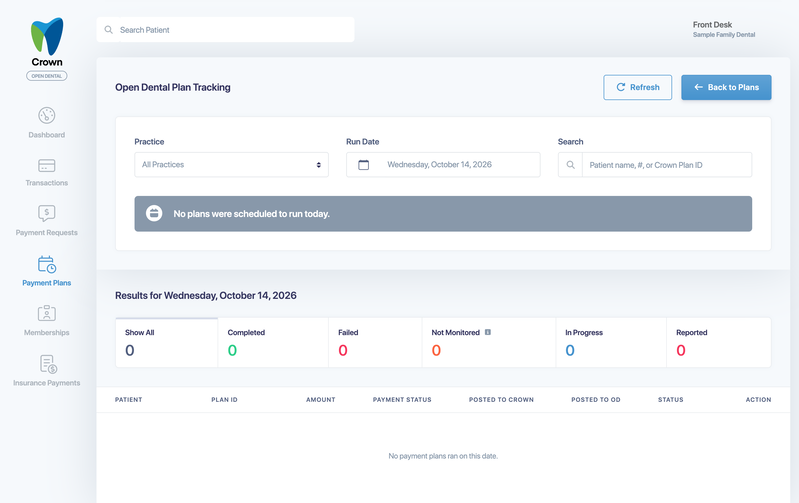Image resolution: width=799 pixels, height=503 pixels.
Task: Click 'No payment plans ran on this date' text
Action: click(x=443, y=456)
